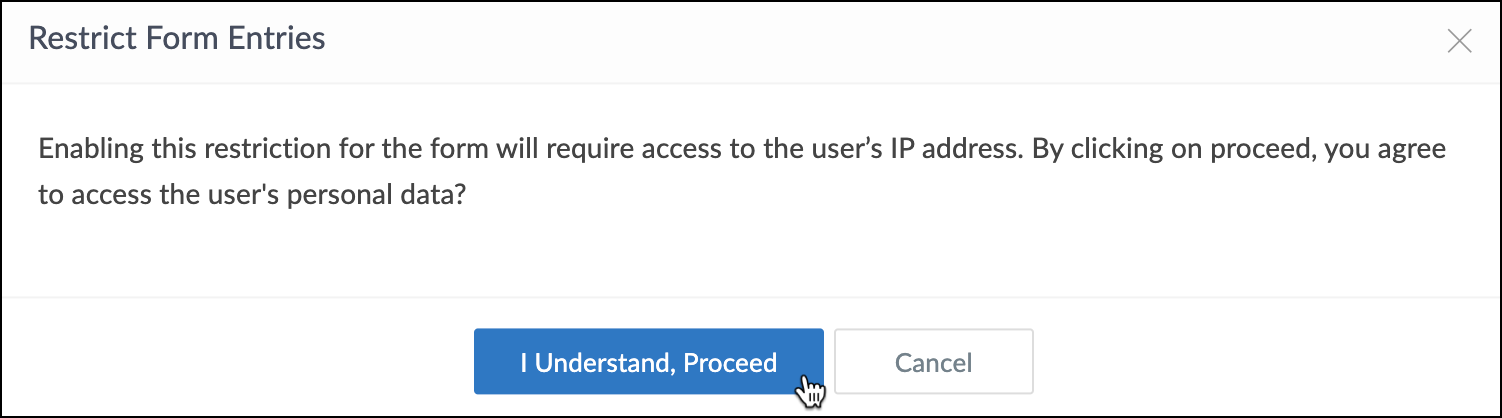Confirm IP address access by proceeding
This screenshot has width=1502, height=418.
648,362
